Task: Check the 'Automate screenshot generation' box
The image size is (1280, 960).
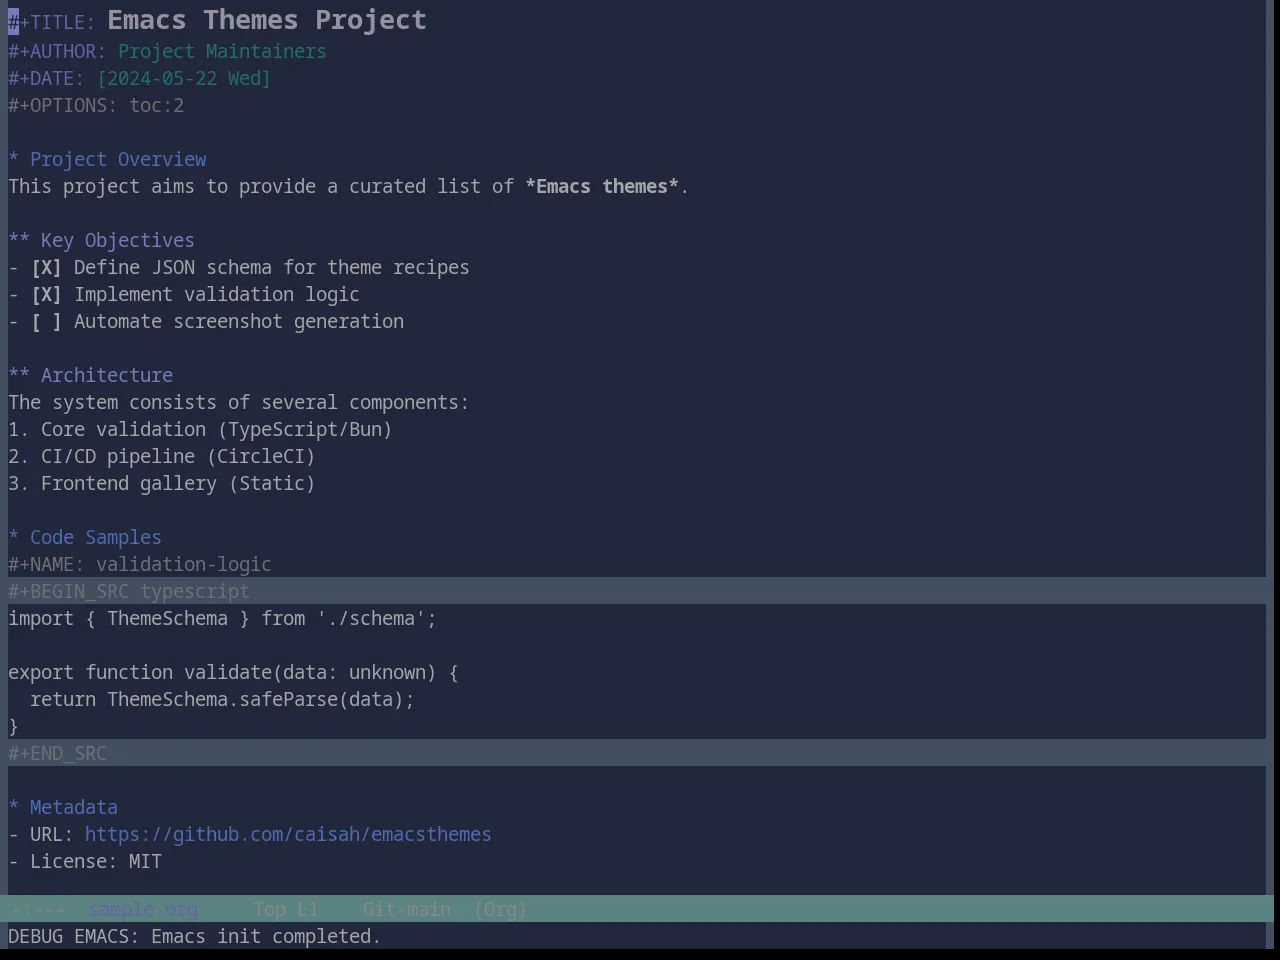Action: 46,321
